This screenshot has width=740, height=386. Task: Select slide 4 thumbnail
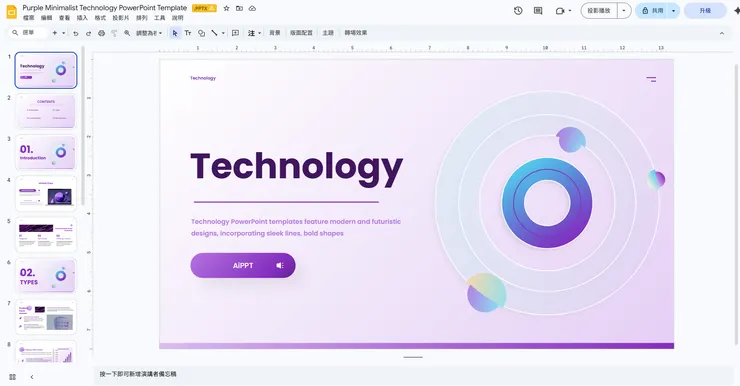46,193
